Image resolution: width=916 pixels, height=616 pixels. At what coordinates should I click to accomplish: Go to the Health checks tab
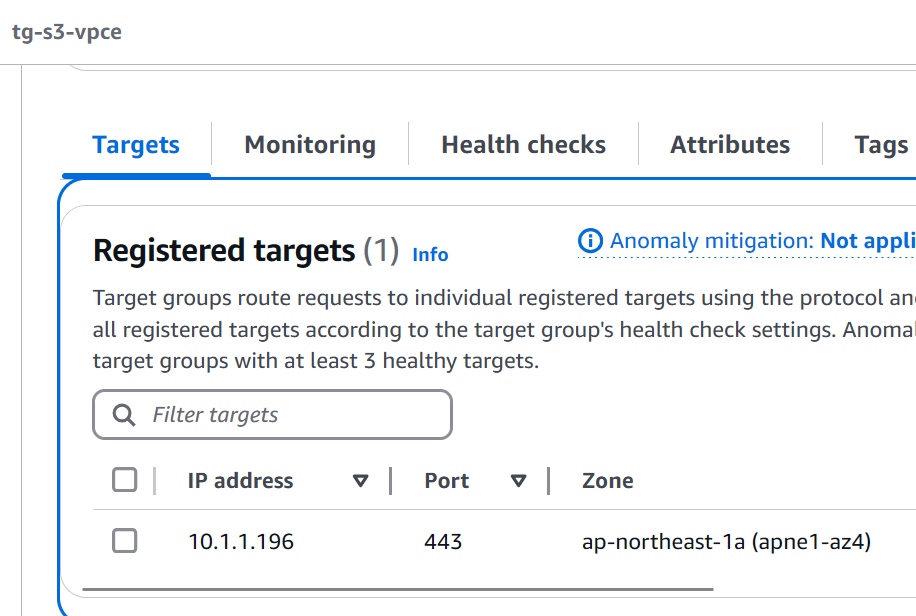click(x=523, y=144)
